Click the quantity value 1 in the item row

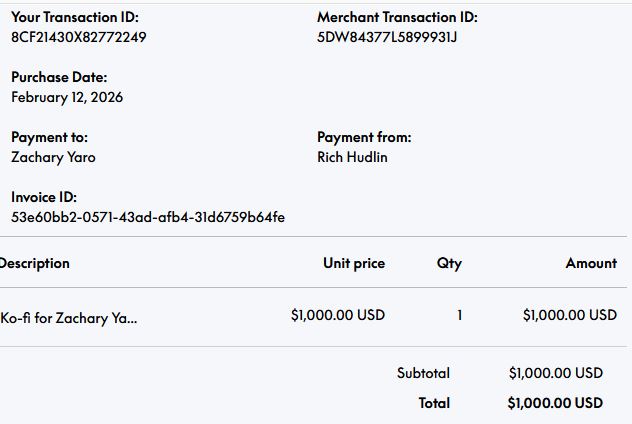[x=460, y=315]
